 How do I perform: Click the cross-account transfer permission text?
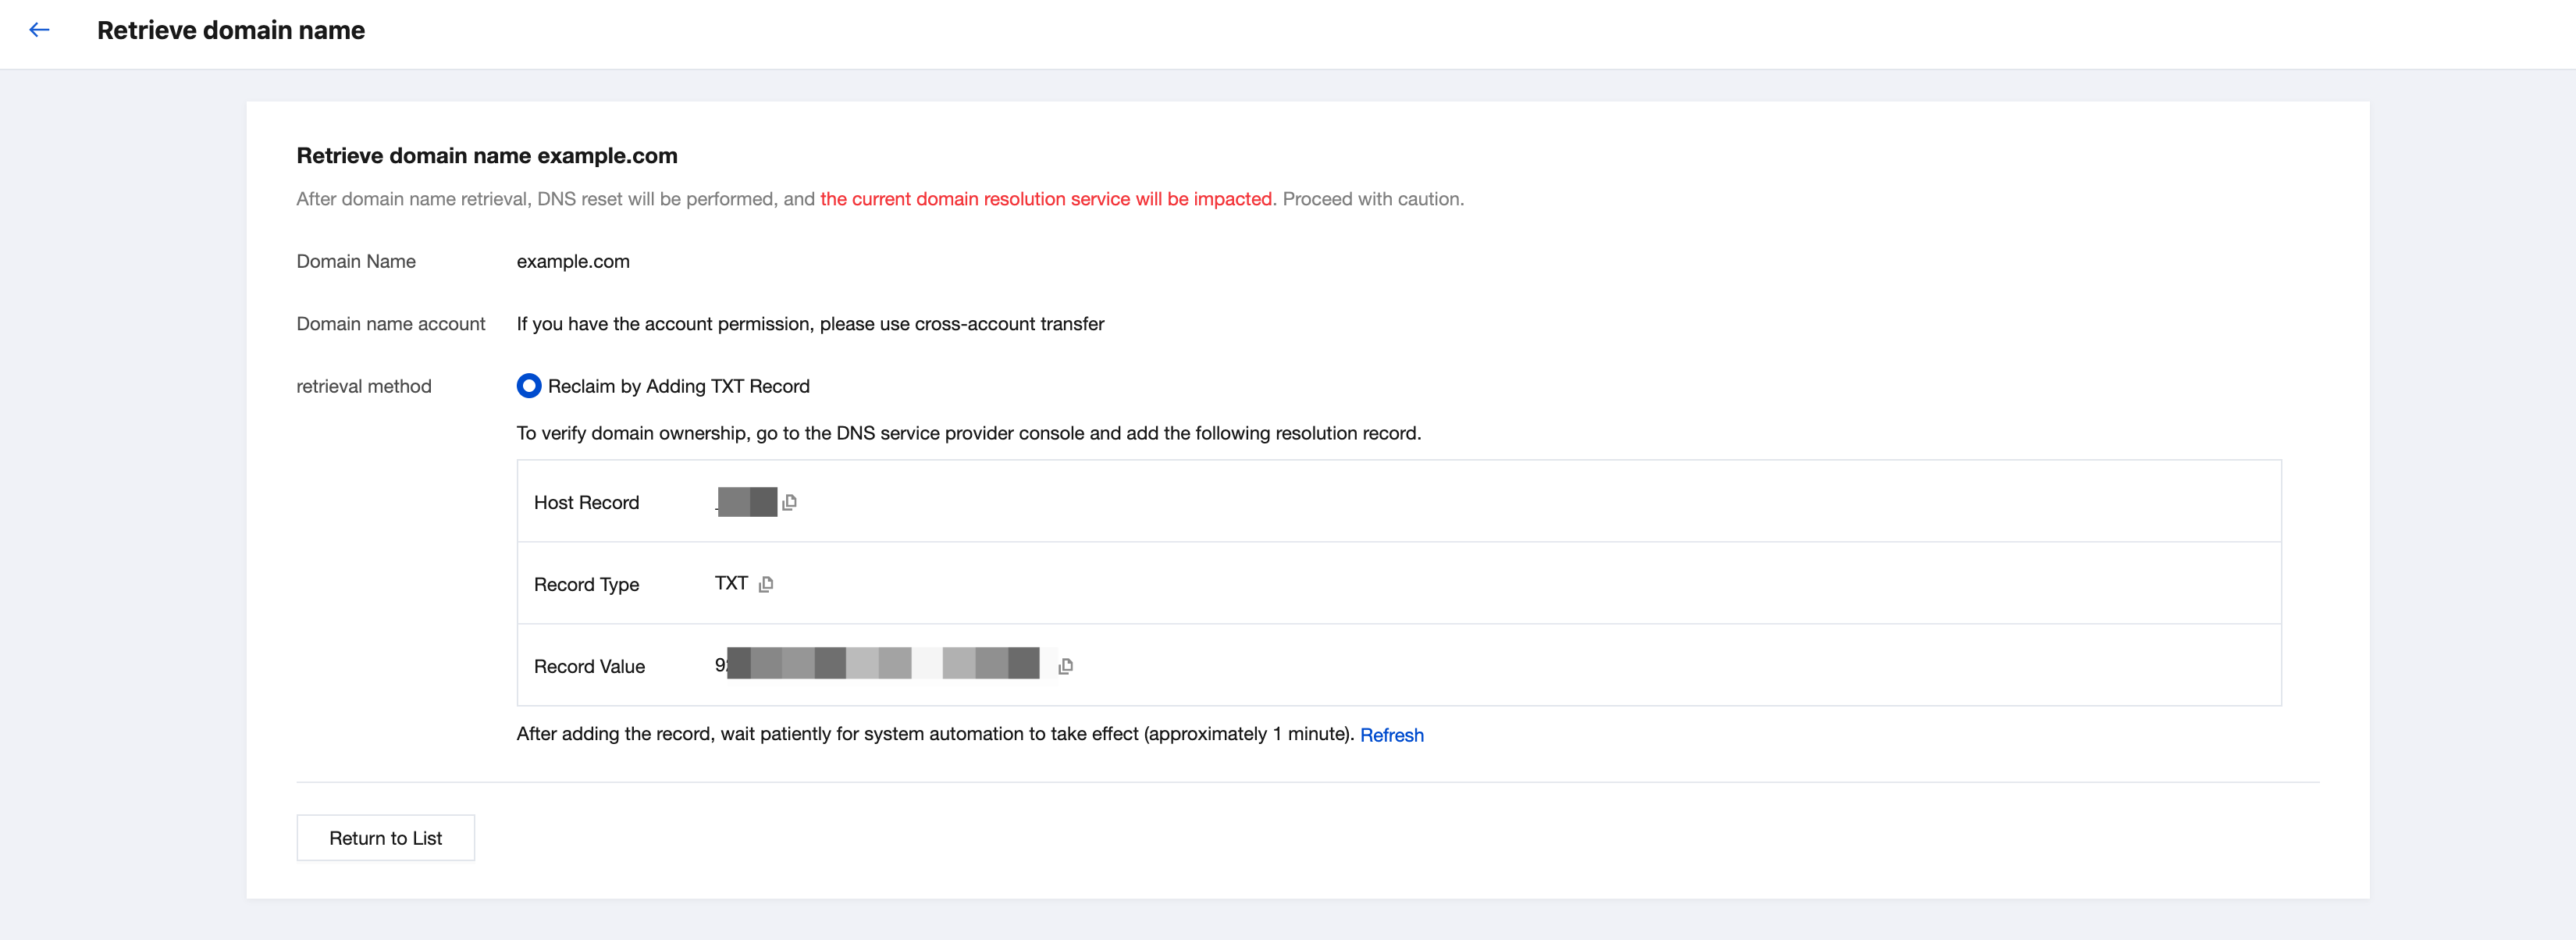click(810, 324)
